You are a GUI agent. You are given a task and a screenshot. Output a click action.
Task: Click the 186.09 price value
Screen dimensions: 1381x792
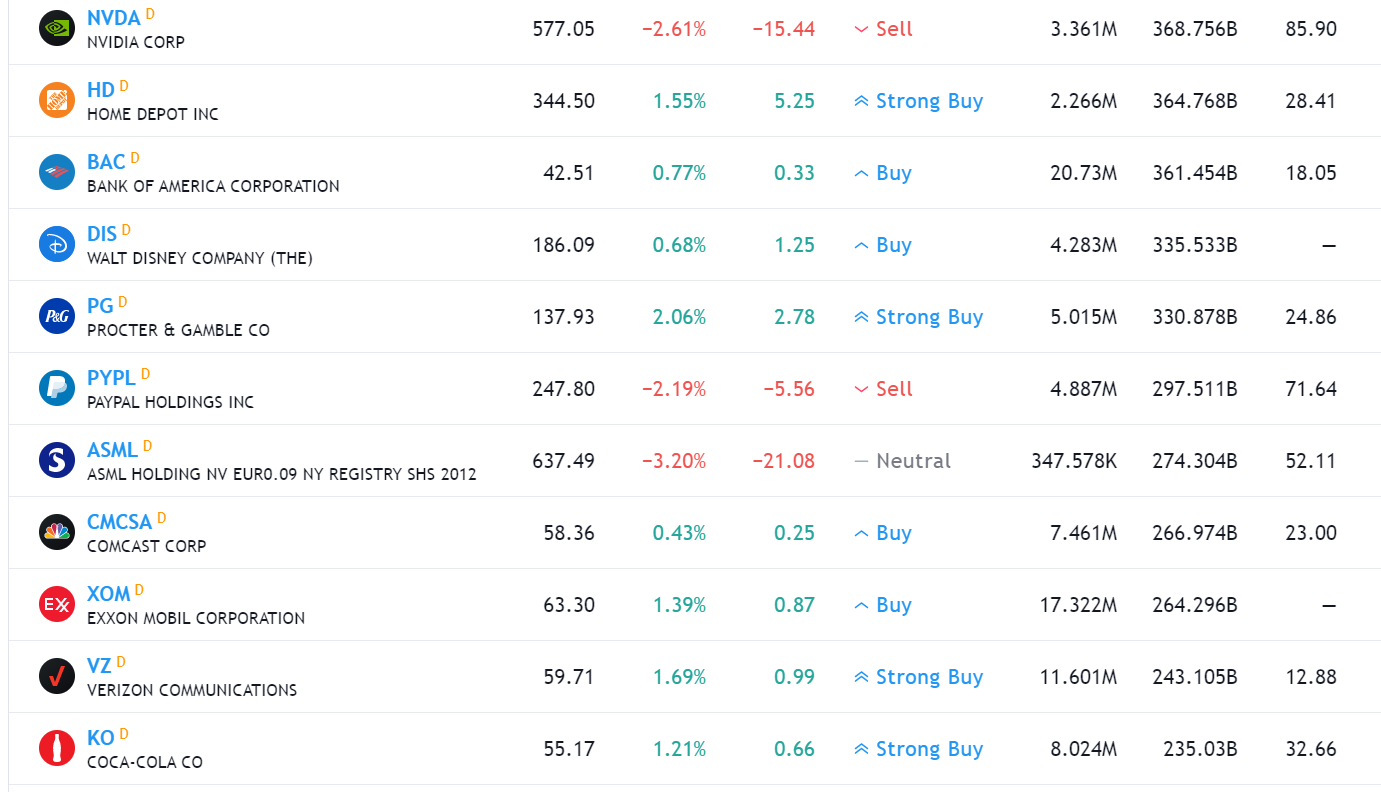pyautogui.click(x=563, y=245)
